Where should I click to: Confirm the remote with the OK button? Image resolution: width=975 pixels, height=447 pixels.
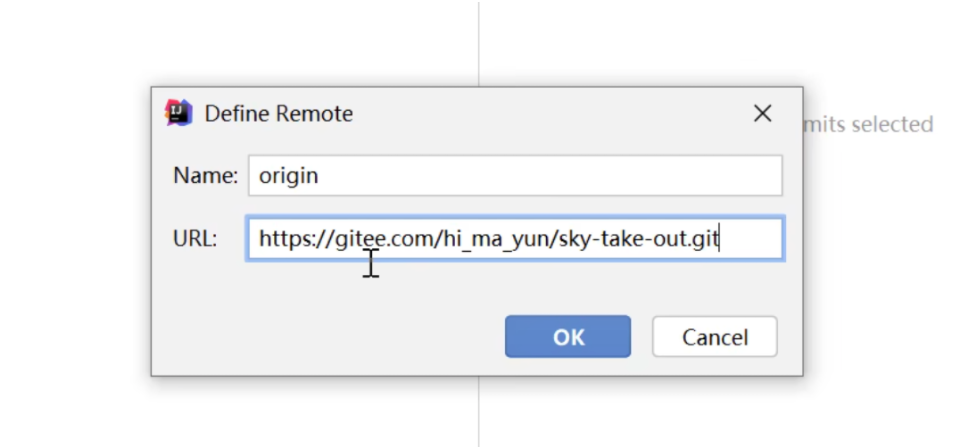(567, 337)
